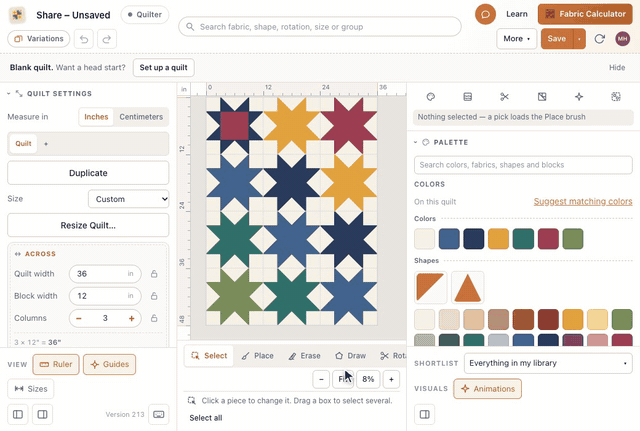
Task: Click the undo arrow icon
Action: 84,39
